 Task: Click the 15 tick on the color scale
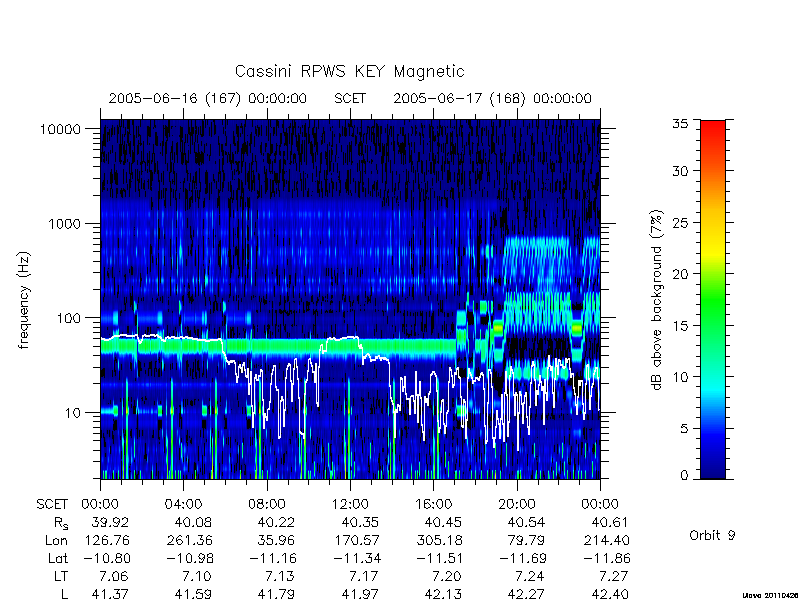click(x=680, y=326)
